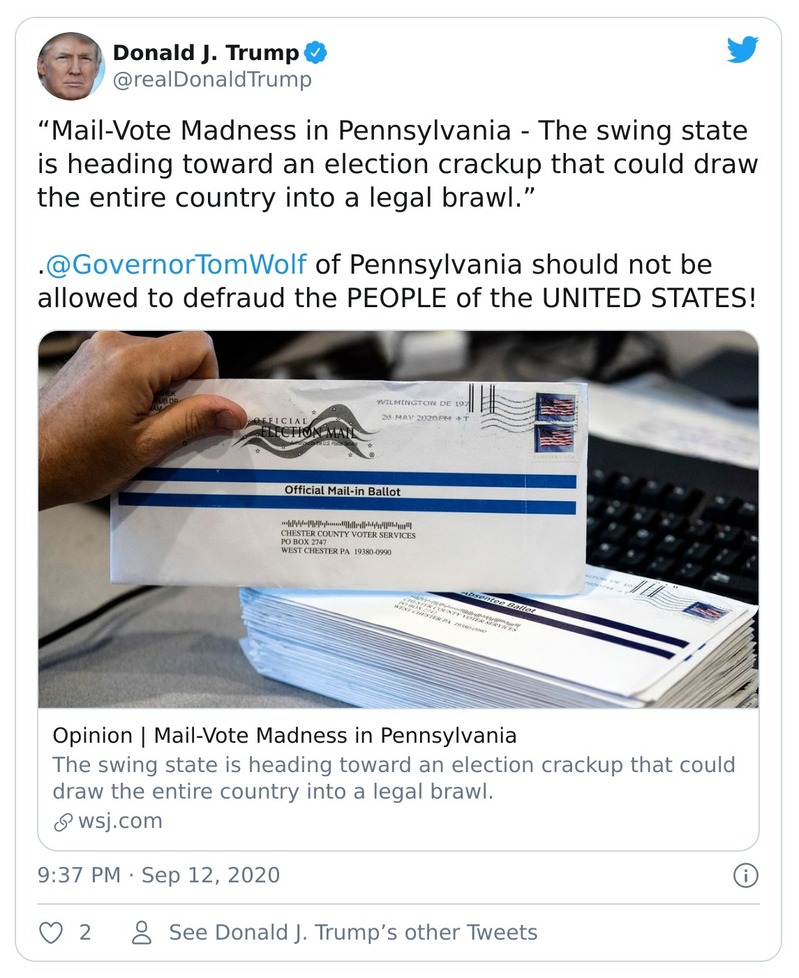
Task: Open the wsj.com domain link
Action: coord(119,821)
